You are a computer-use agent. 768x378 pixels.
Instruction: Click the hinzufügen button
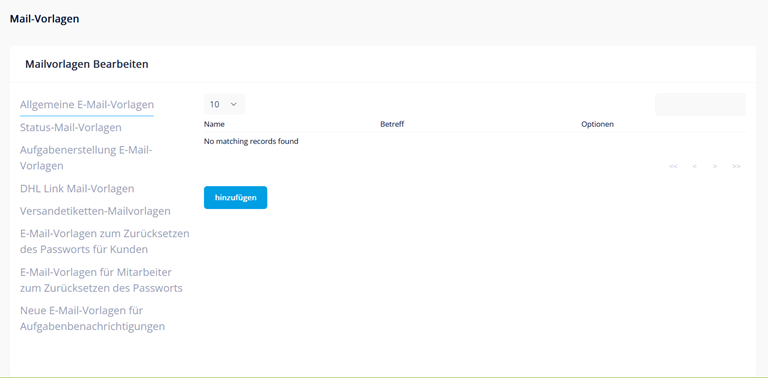click(x=236, y=197)
